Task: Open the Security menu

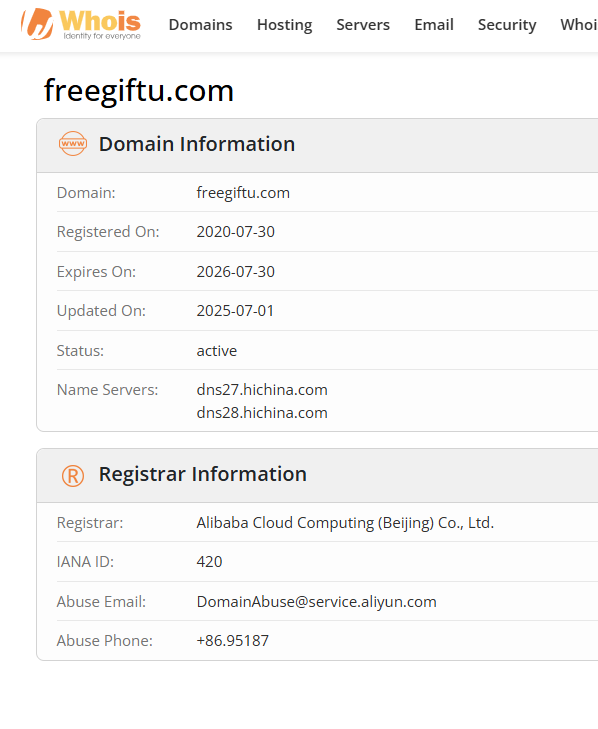Action: [x=507, y=25]
